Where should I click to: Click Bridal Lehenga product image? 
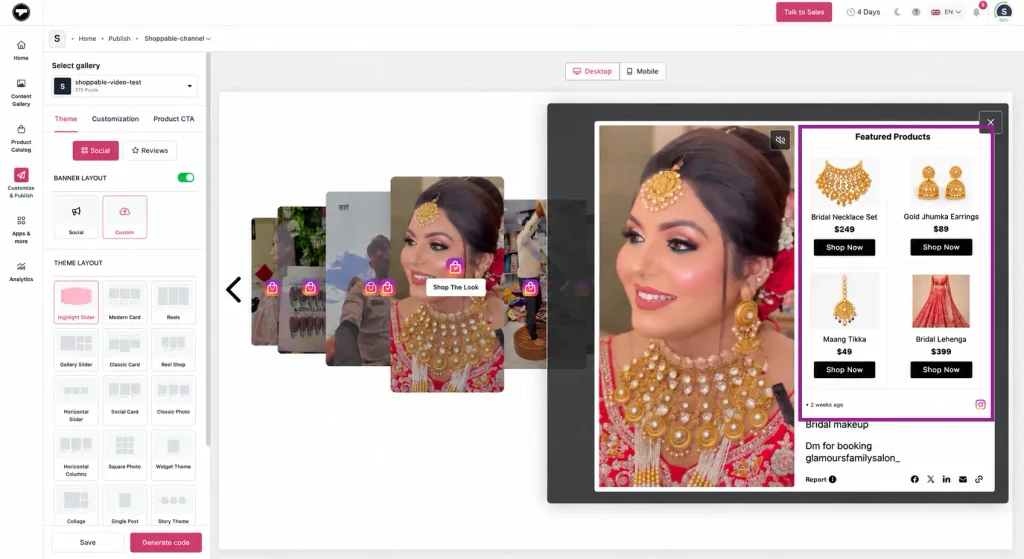941,301
